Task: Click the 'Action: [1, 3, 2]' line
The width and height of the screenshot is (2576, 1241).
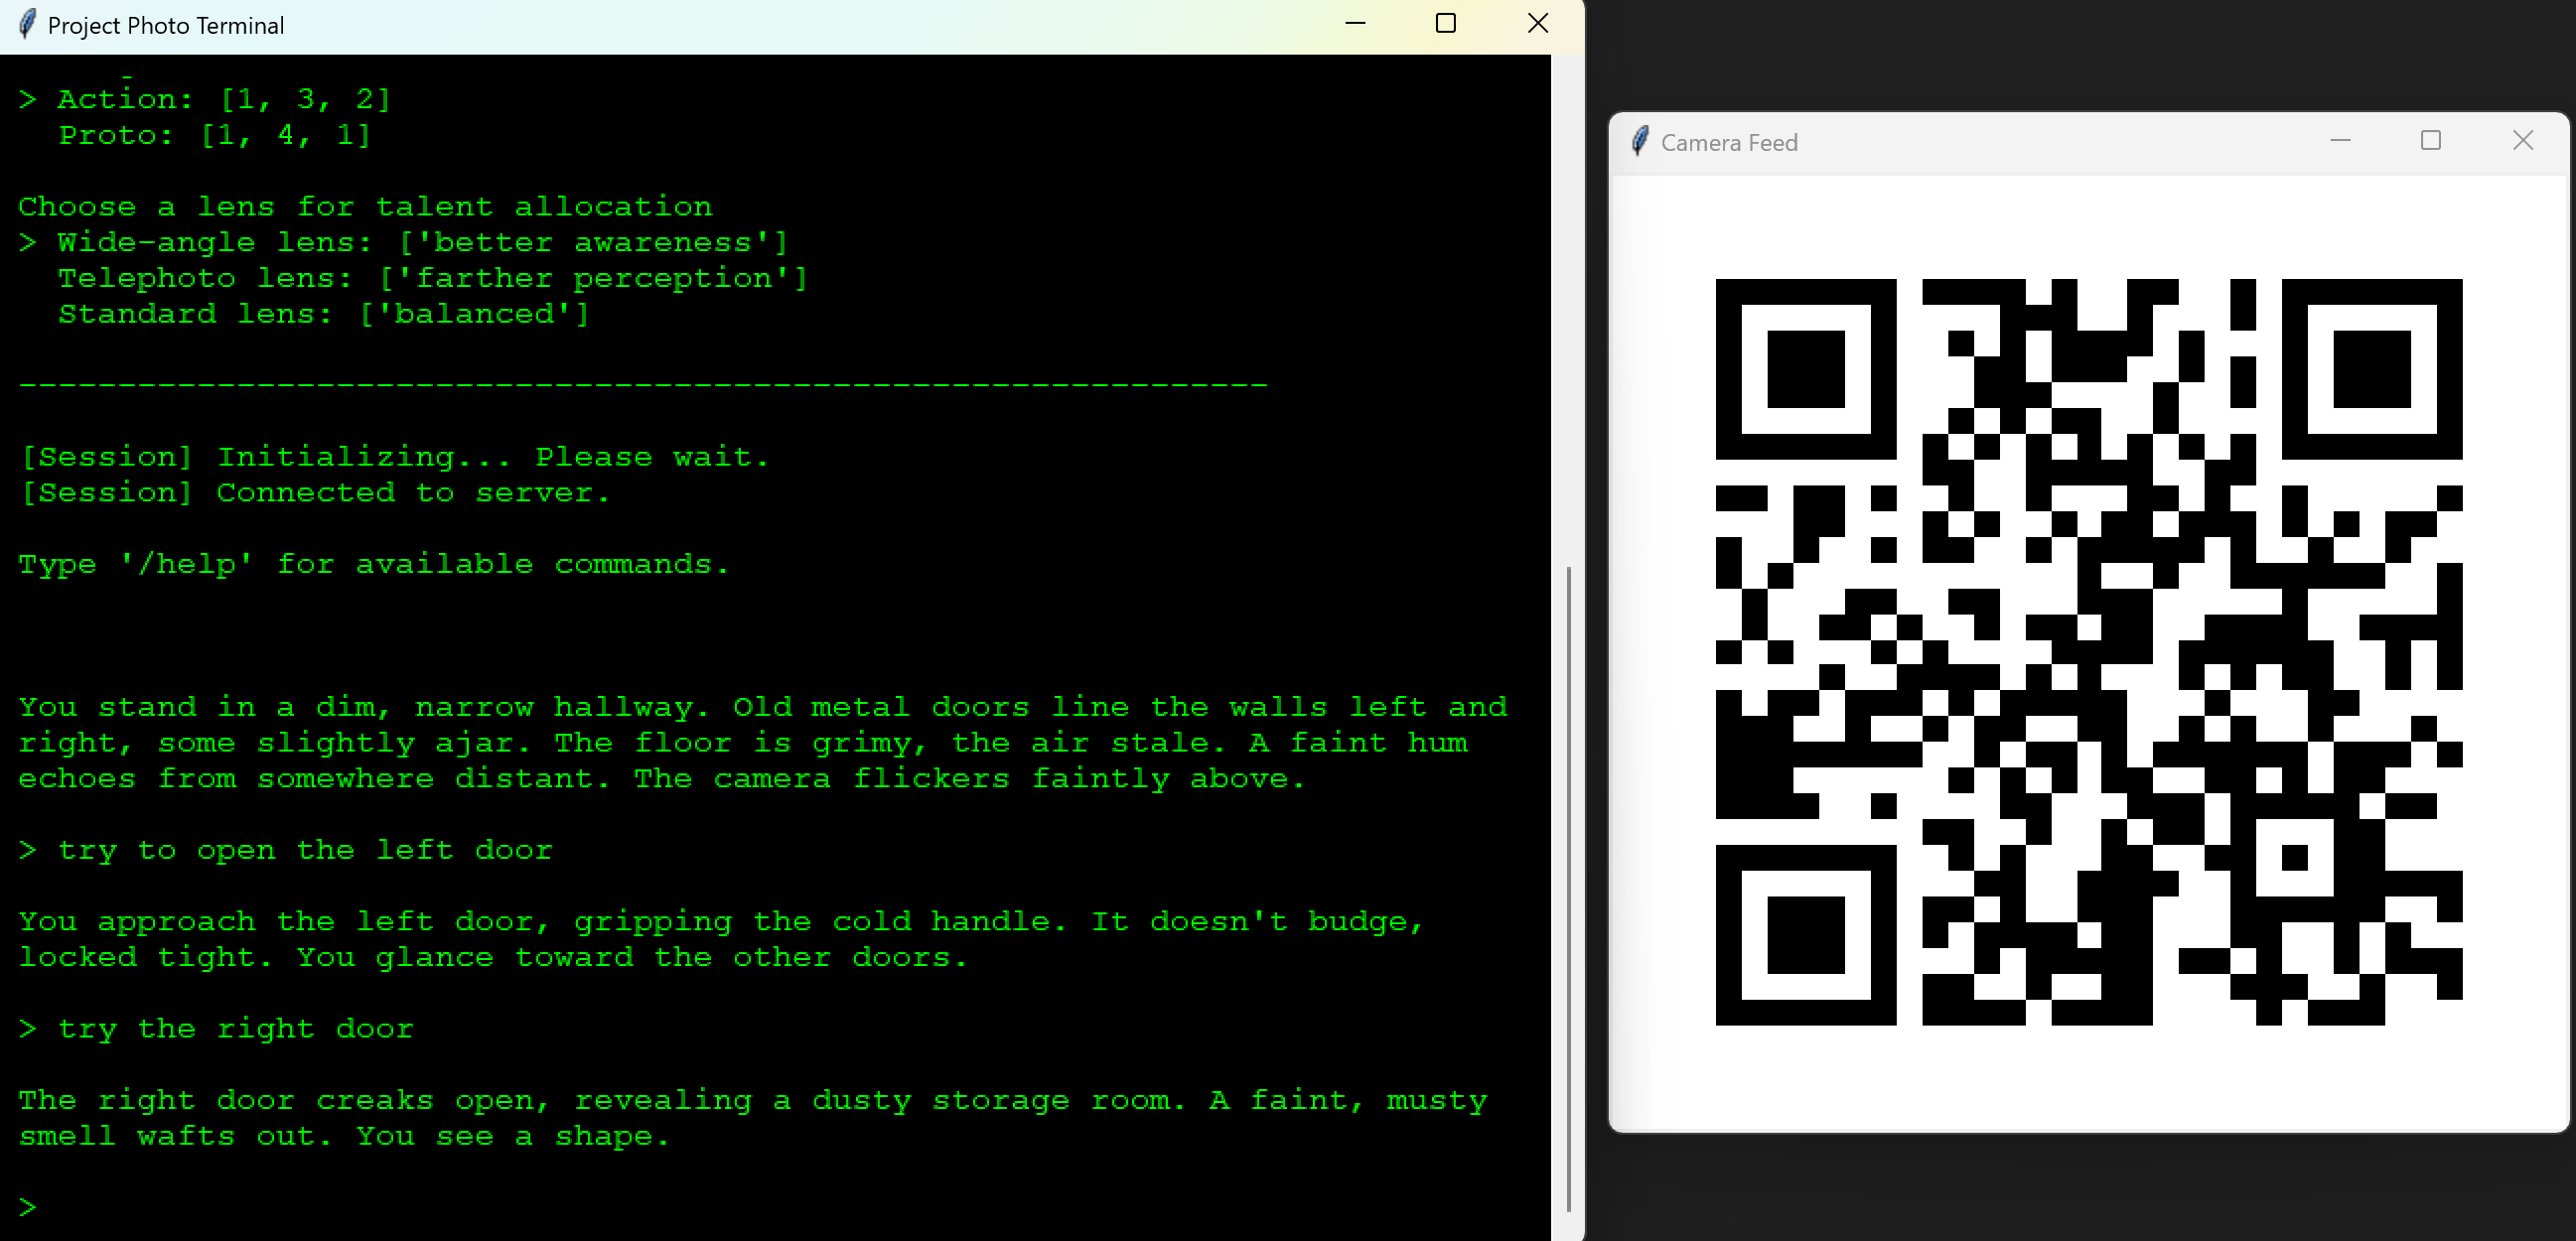Action: [x=205, y=99]
